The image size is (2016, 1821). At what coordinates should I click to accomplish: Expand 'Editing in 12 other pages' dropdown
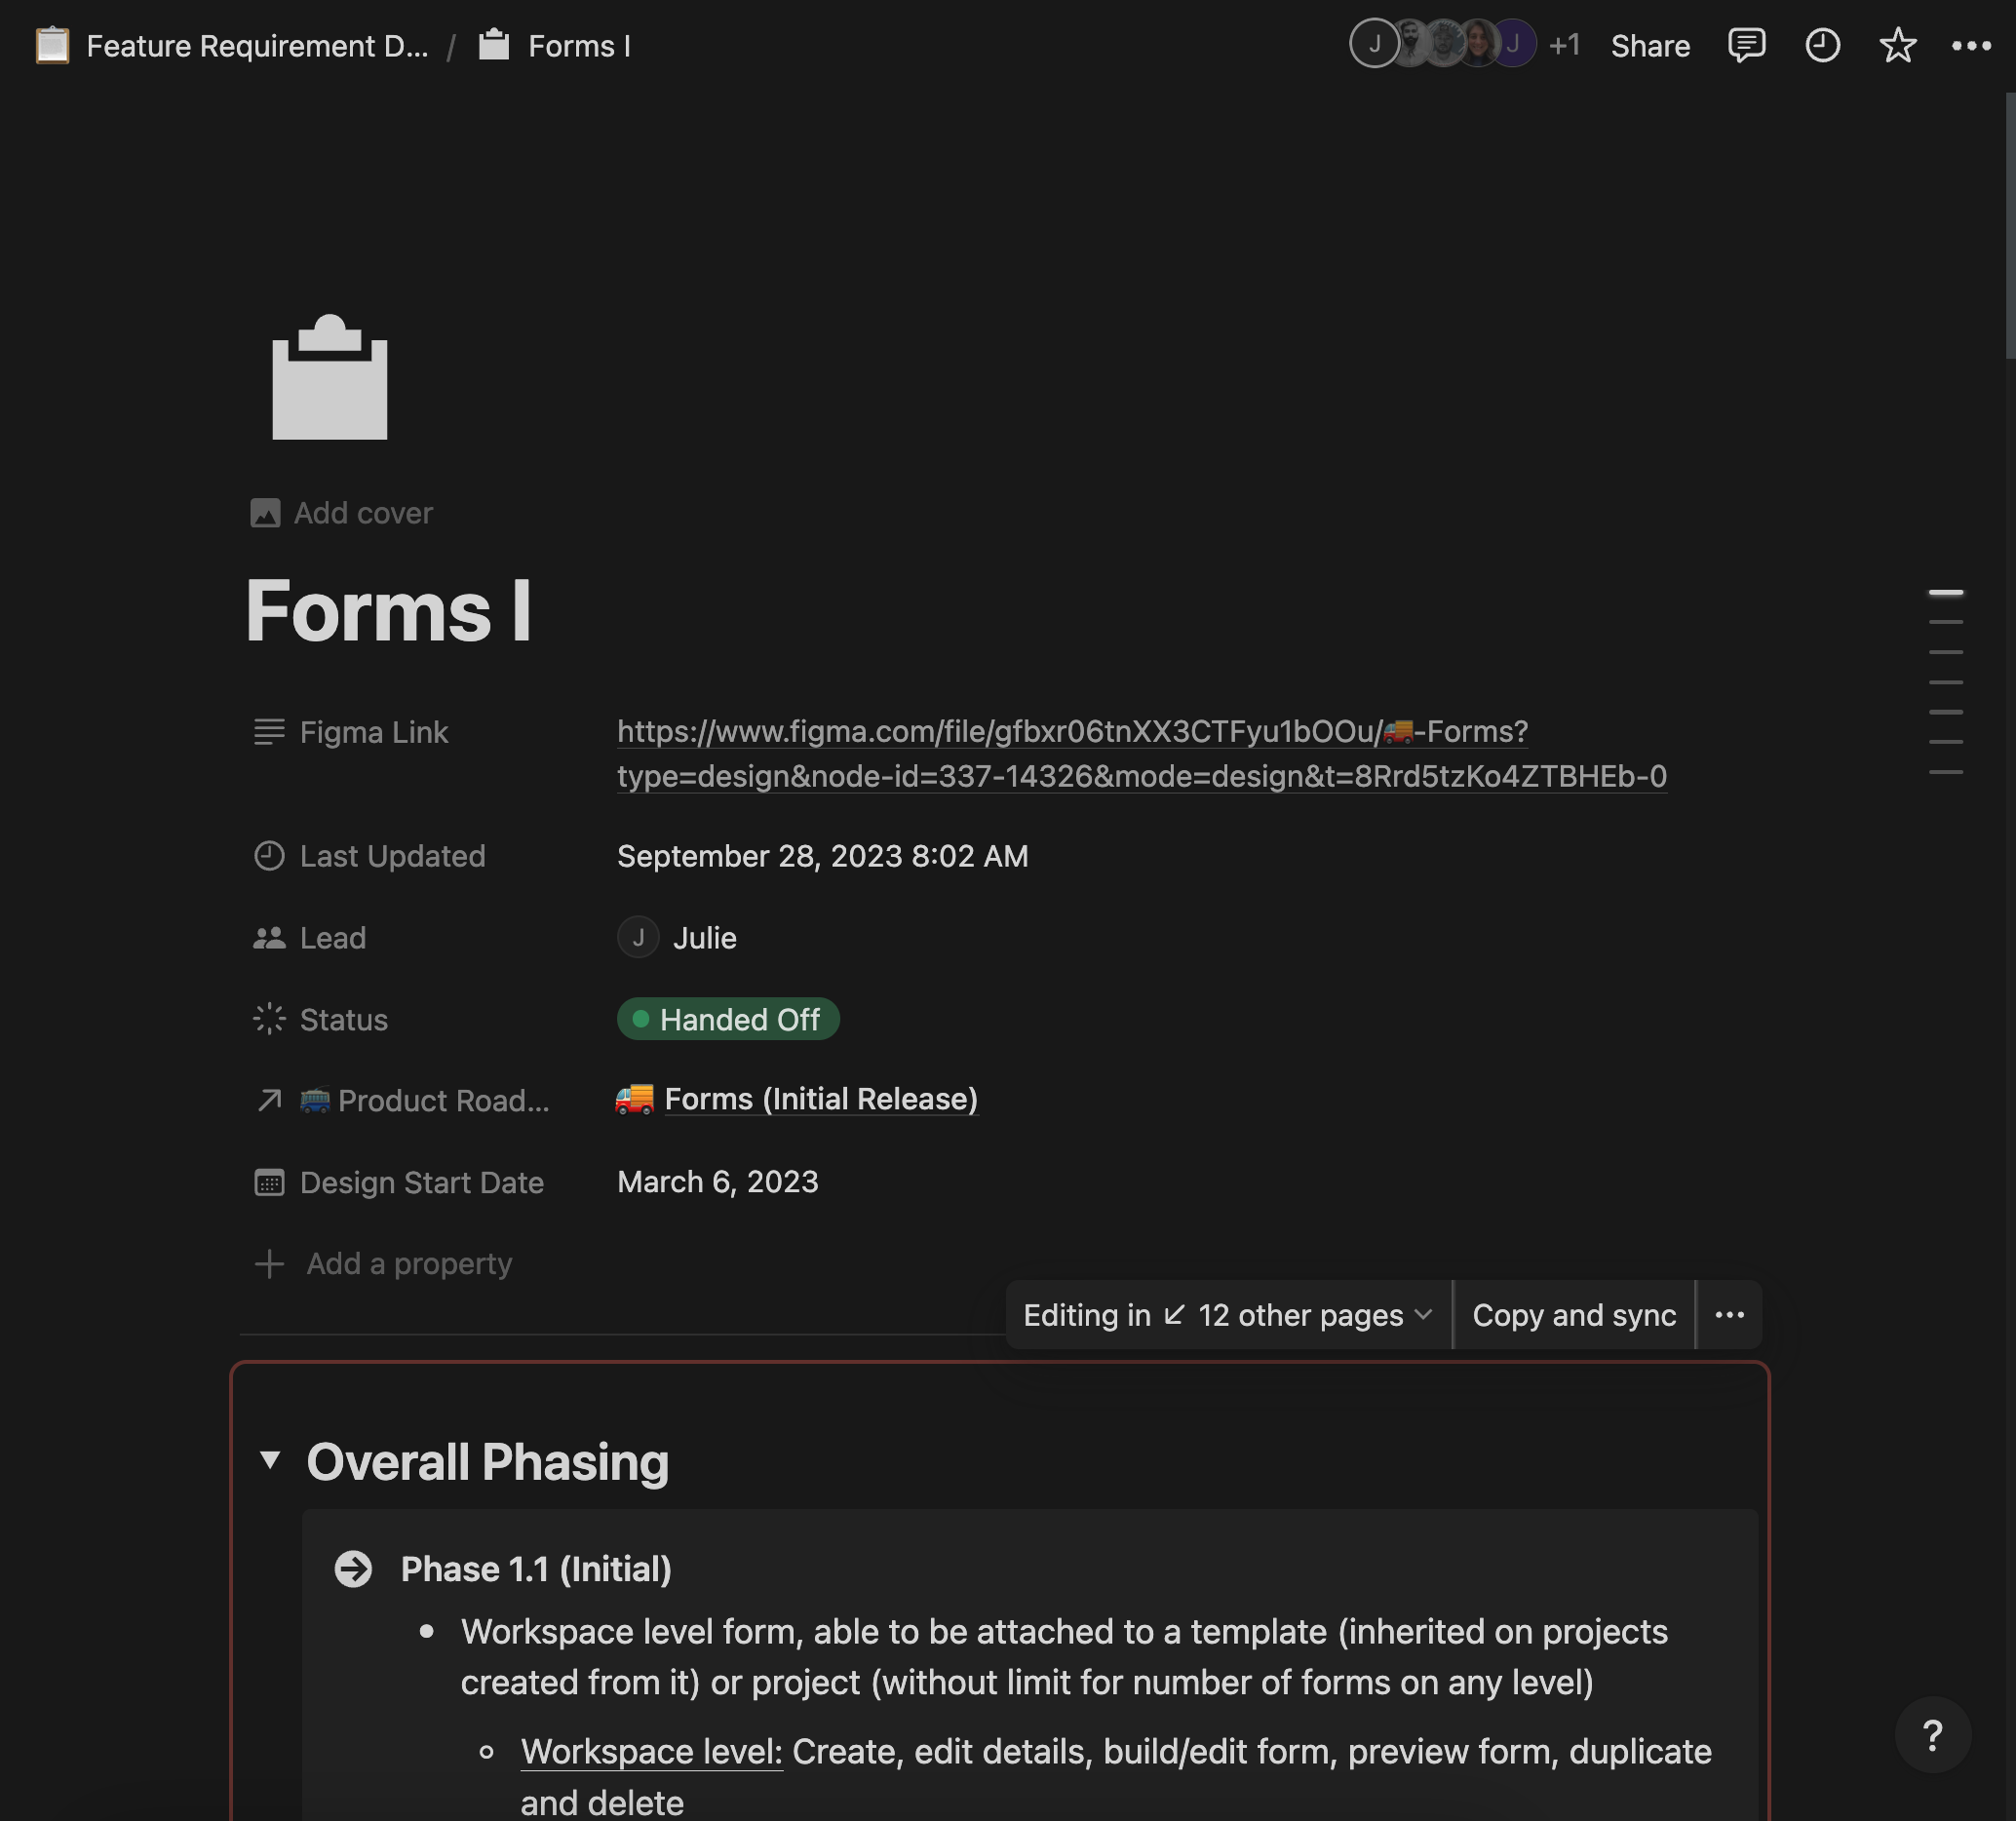pos(1228,1315)
